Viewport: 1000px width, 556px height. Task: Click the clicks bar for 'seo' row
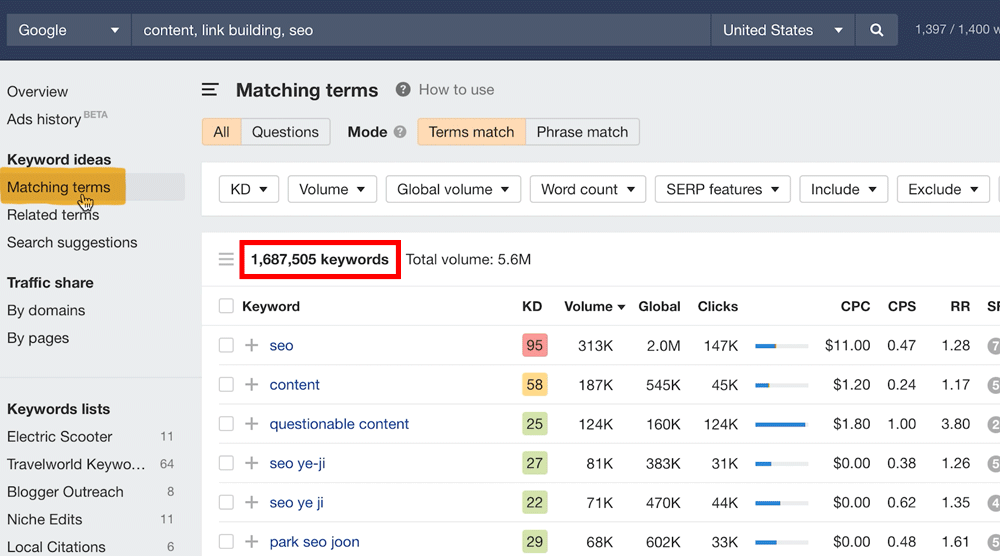[781, 346]
